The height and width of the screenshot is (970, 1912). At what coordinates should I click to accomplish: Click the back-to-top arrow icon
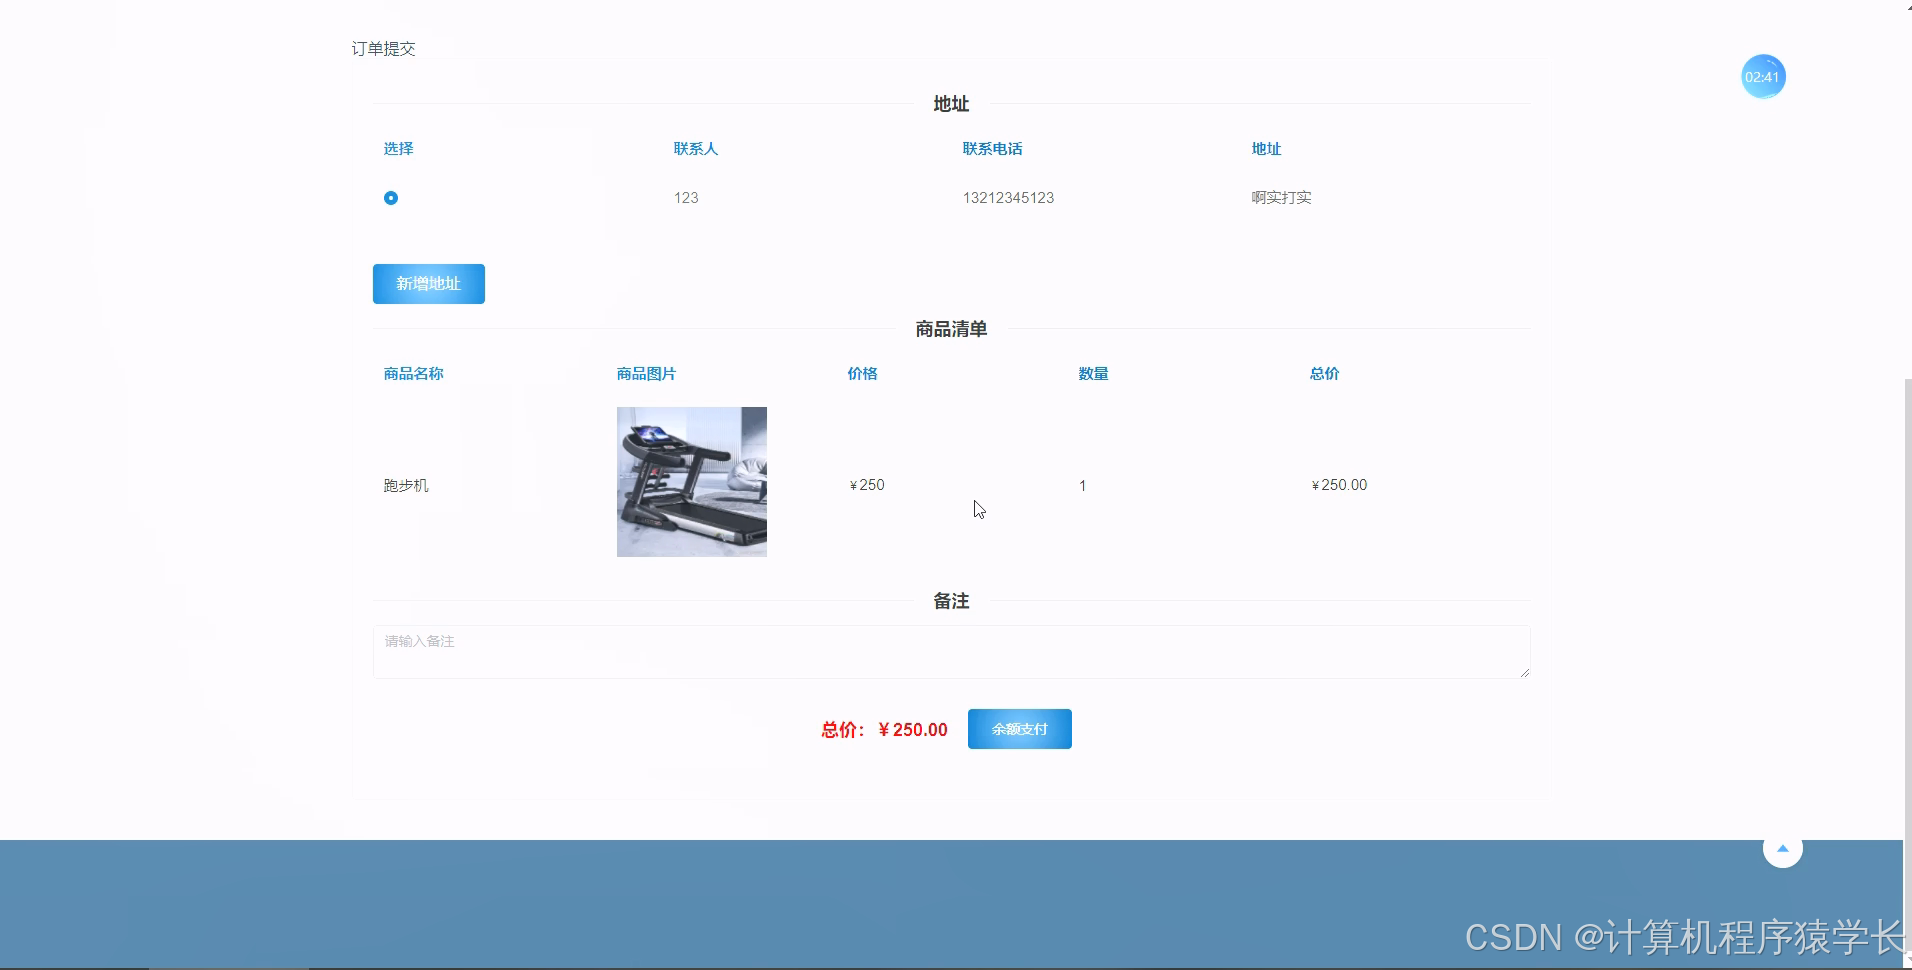point(1783,847)
